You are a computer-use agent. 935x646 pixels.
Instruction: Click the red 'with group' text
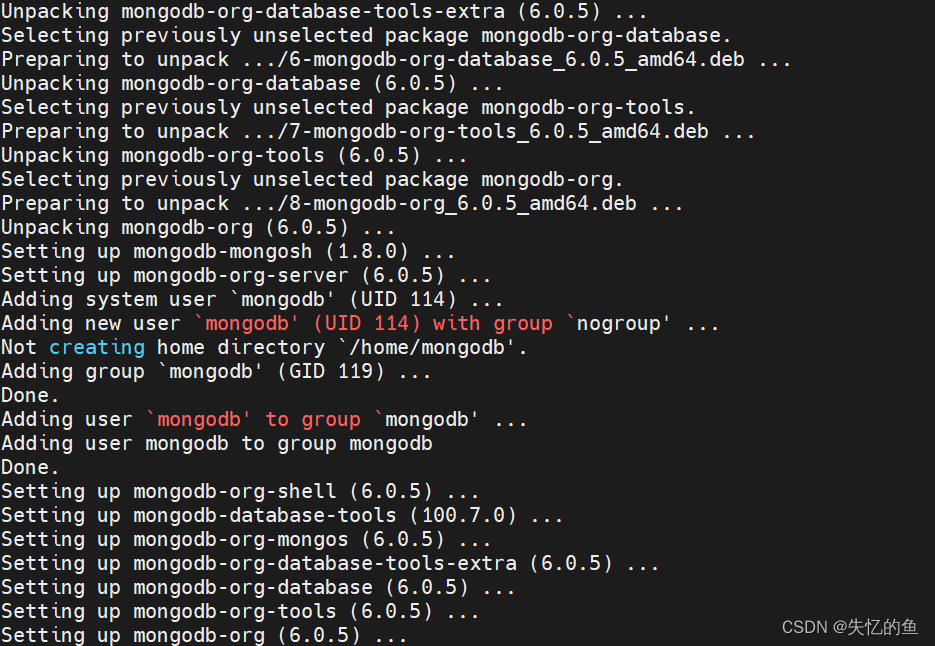pyautogui.click(x=493, y=323)
